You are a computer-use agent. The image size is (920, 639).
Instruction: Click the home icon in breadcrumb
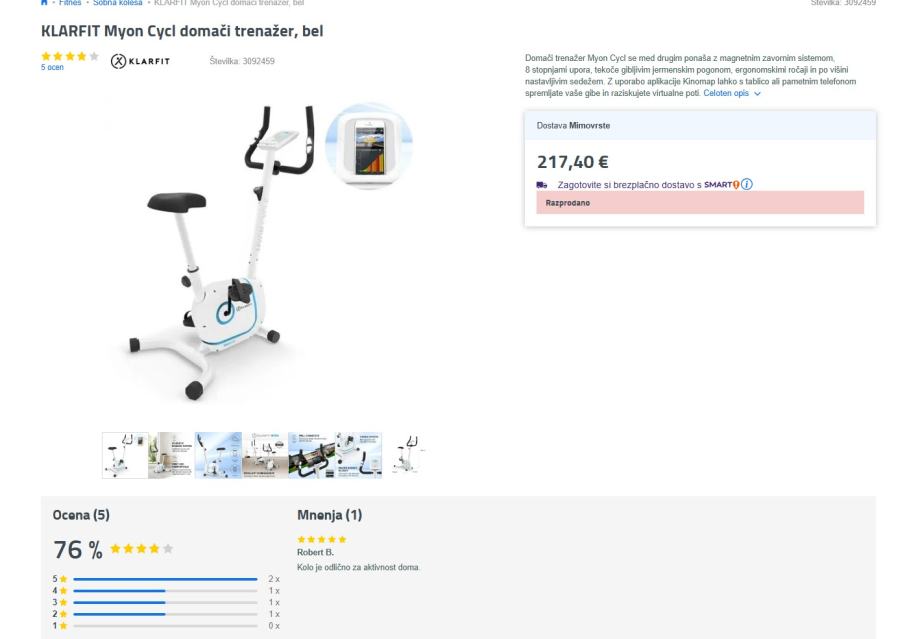pos(44,3)
